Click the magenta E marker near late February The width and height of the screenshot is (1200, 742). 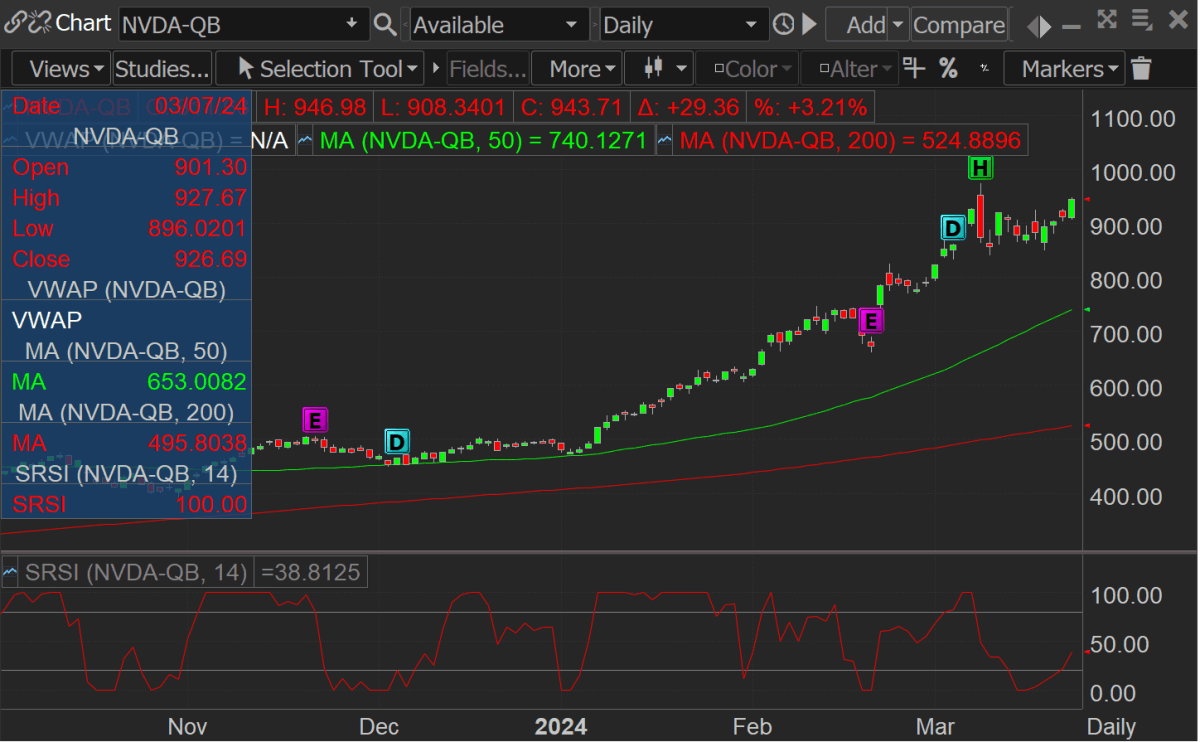tap(871, 321)
